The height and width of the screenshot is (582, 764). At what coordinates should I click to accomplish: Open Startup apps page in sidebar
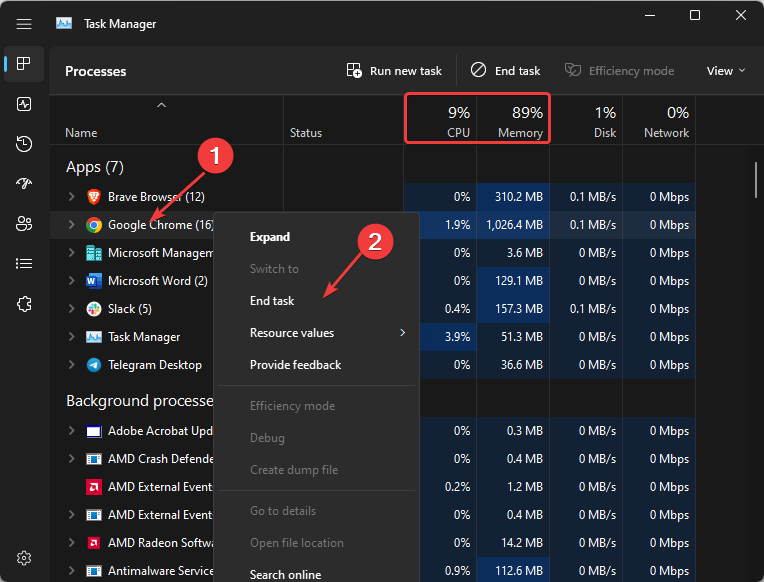[x=24, y=184]
